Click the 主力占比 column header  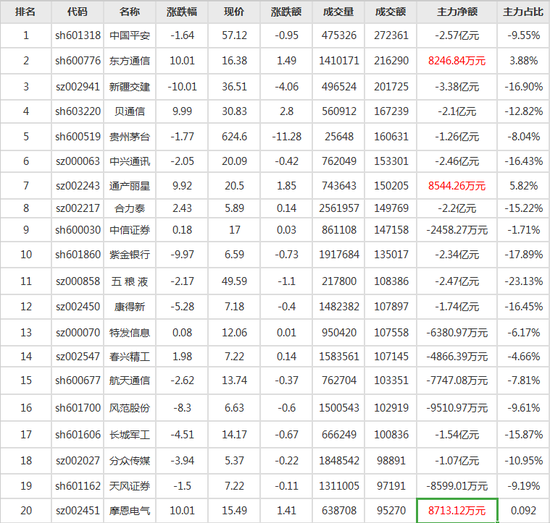click(x=524, y=12)
